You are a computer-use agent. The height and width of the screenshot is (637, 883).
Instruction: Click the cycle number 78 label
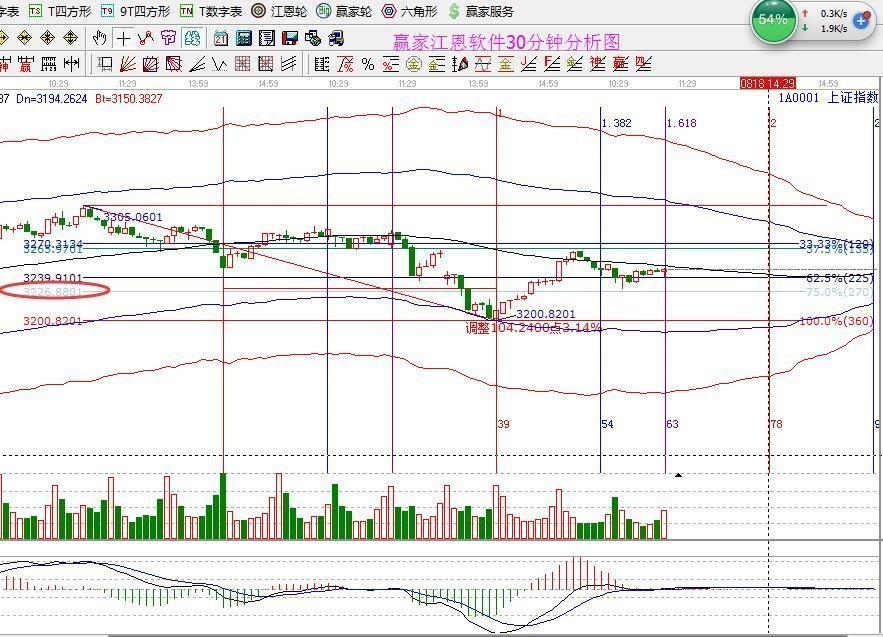point(777,424)
